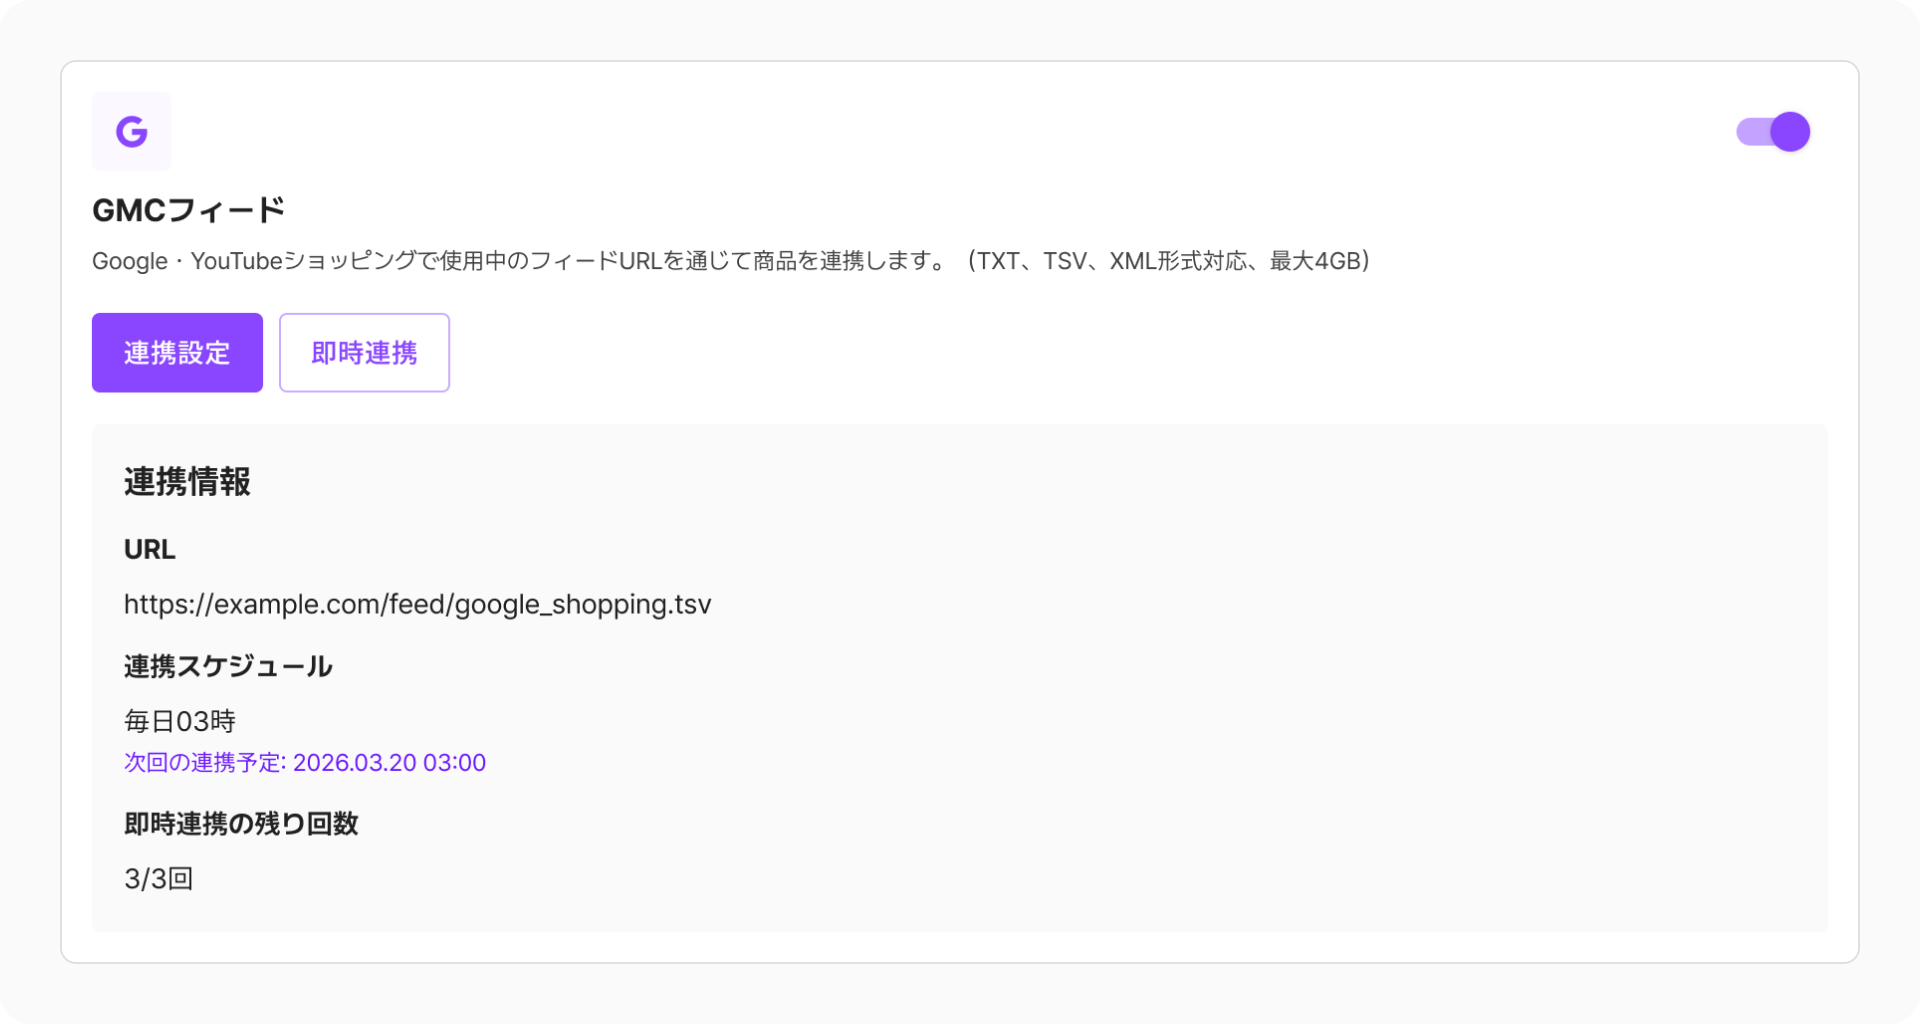Click the 連携スケジュール label

click(228, 667)
